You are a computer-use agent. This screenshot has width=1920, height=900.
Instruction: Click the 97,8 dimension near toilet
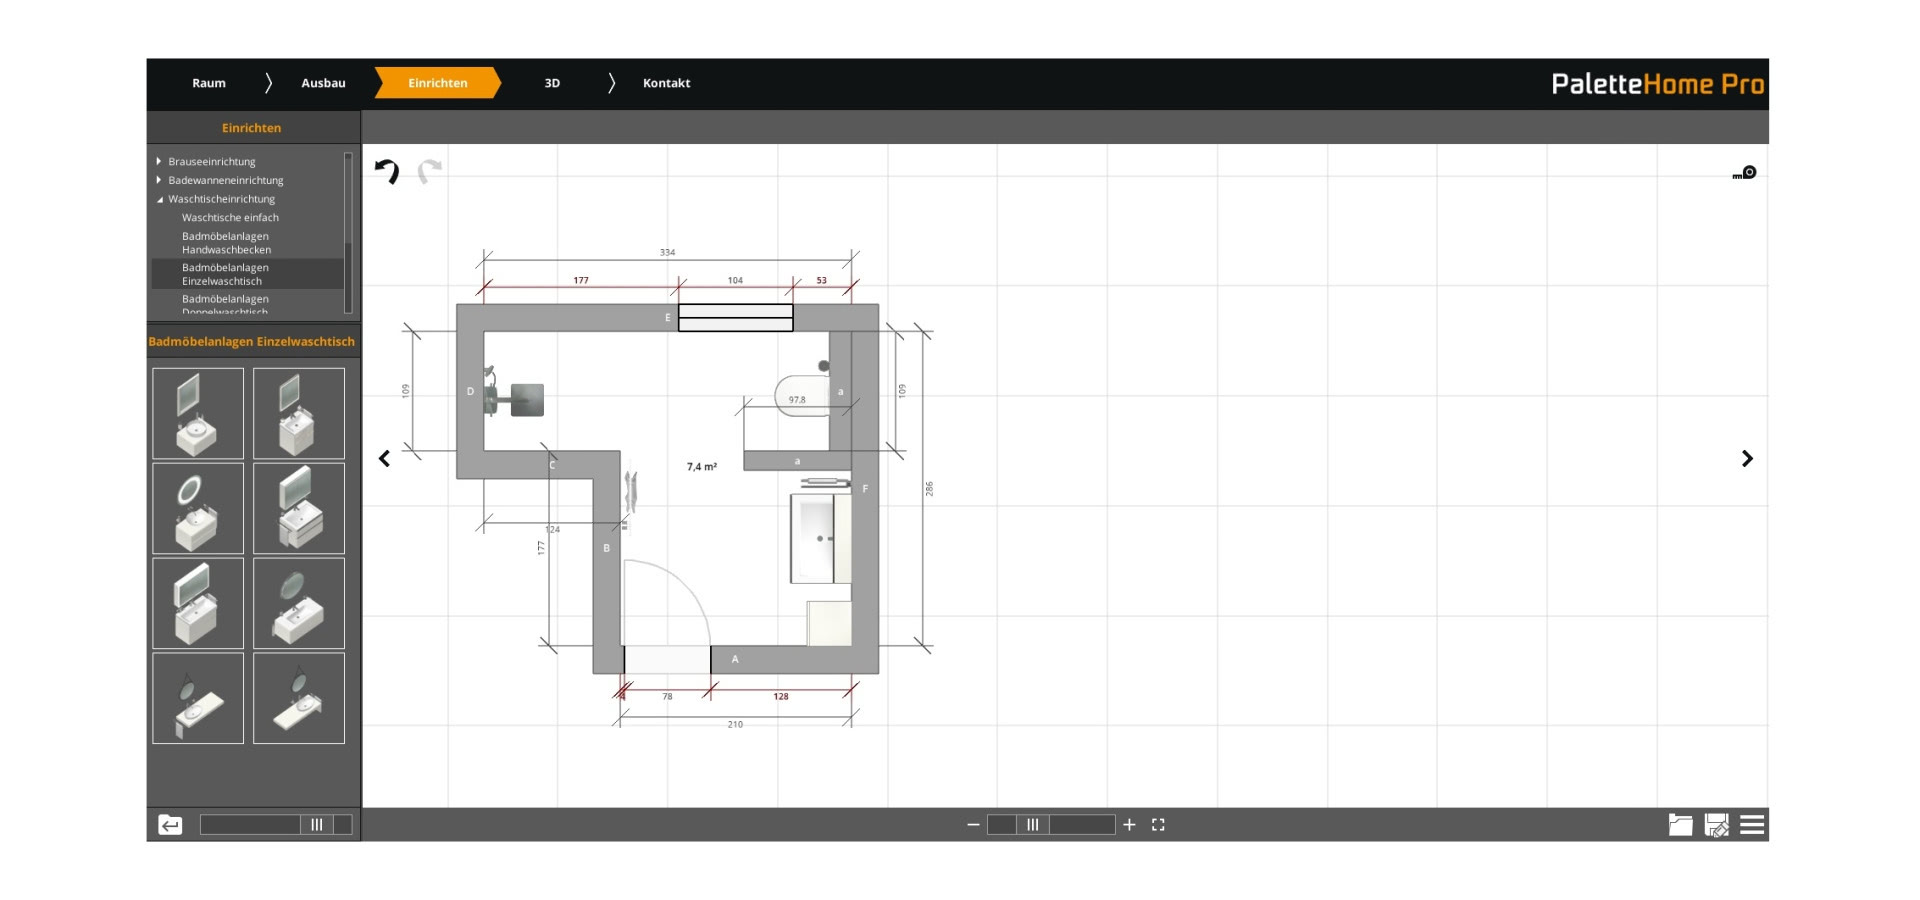tap(797, 400)
